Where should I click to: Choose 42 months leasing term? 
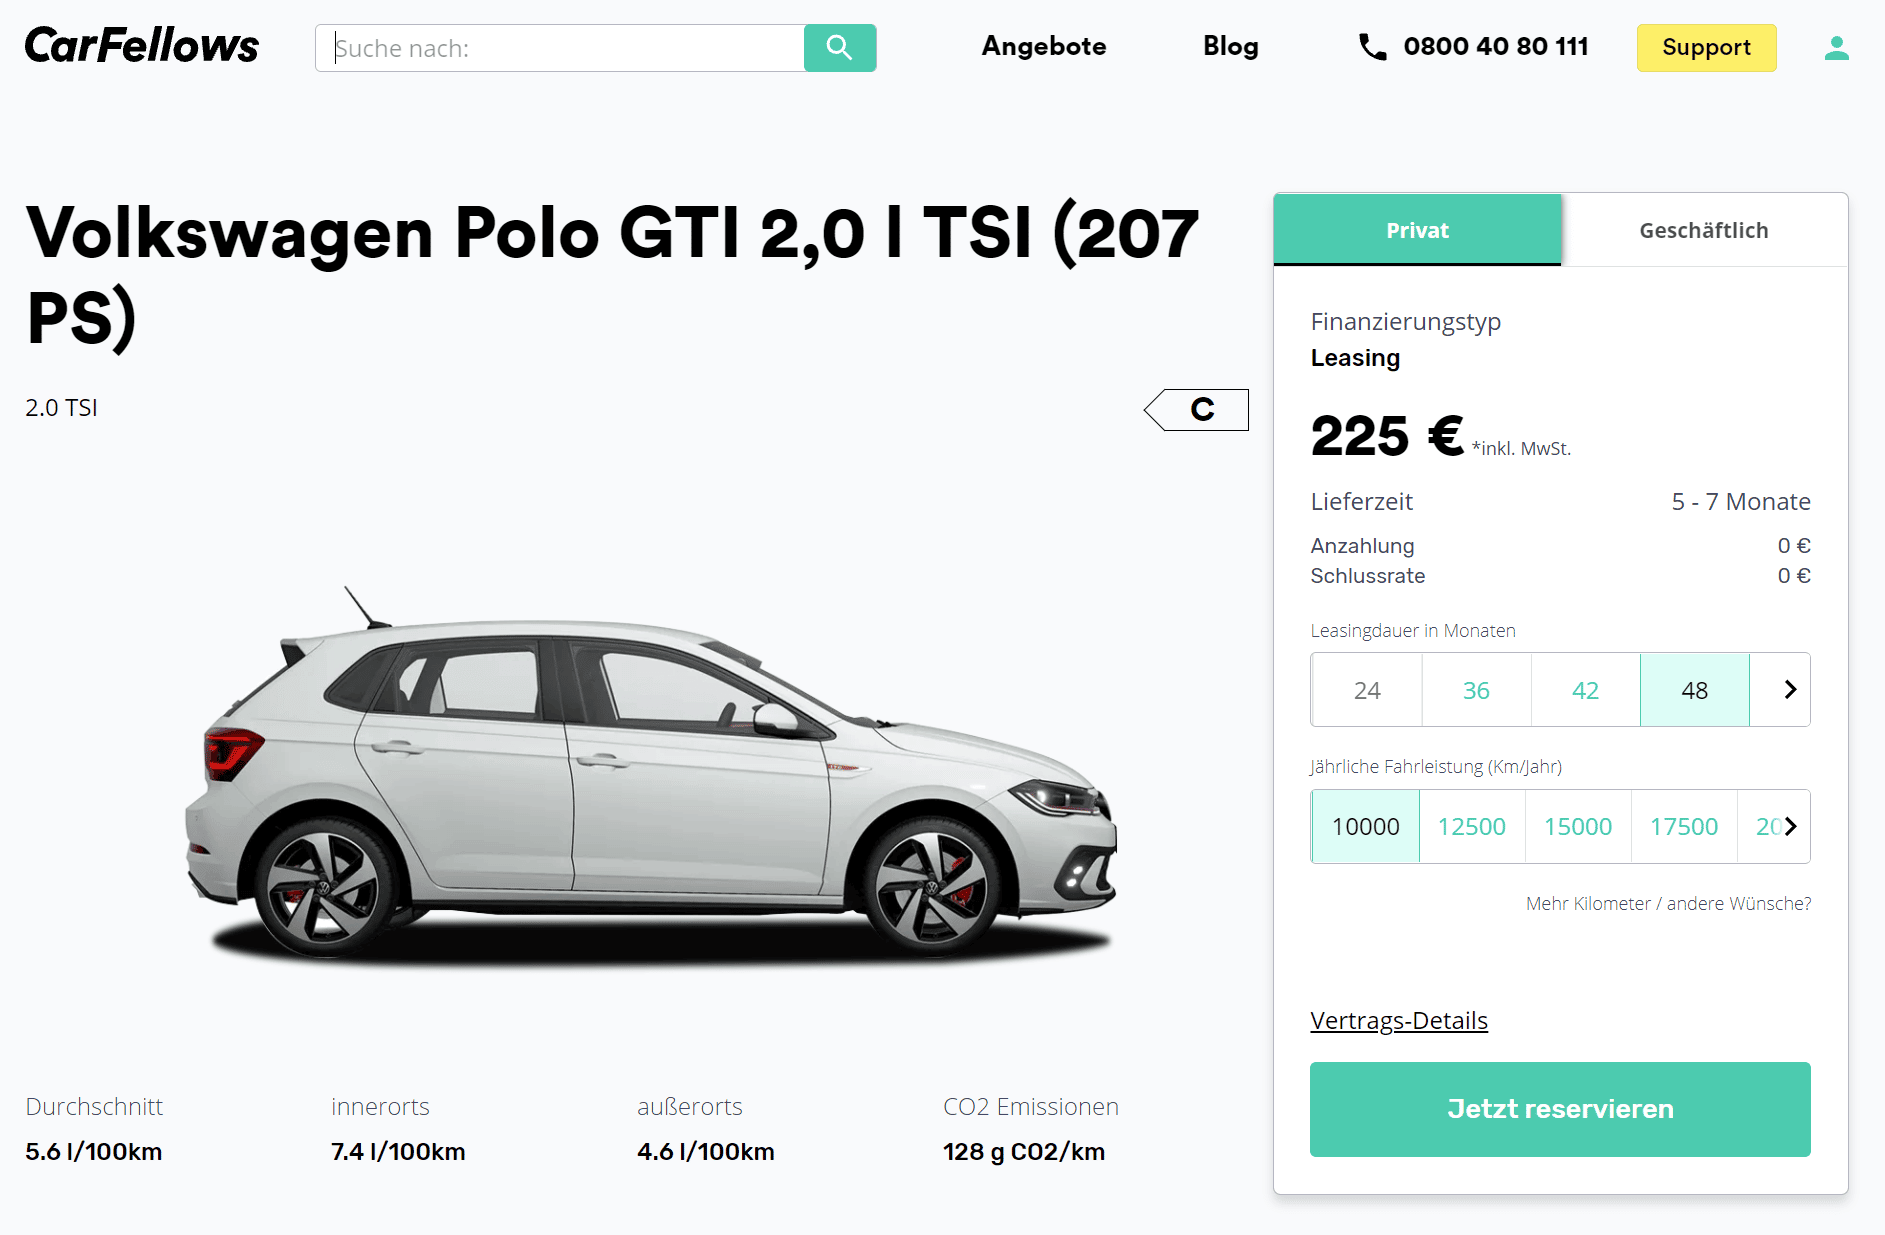coord(1585,690)
